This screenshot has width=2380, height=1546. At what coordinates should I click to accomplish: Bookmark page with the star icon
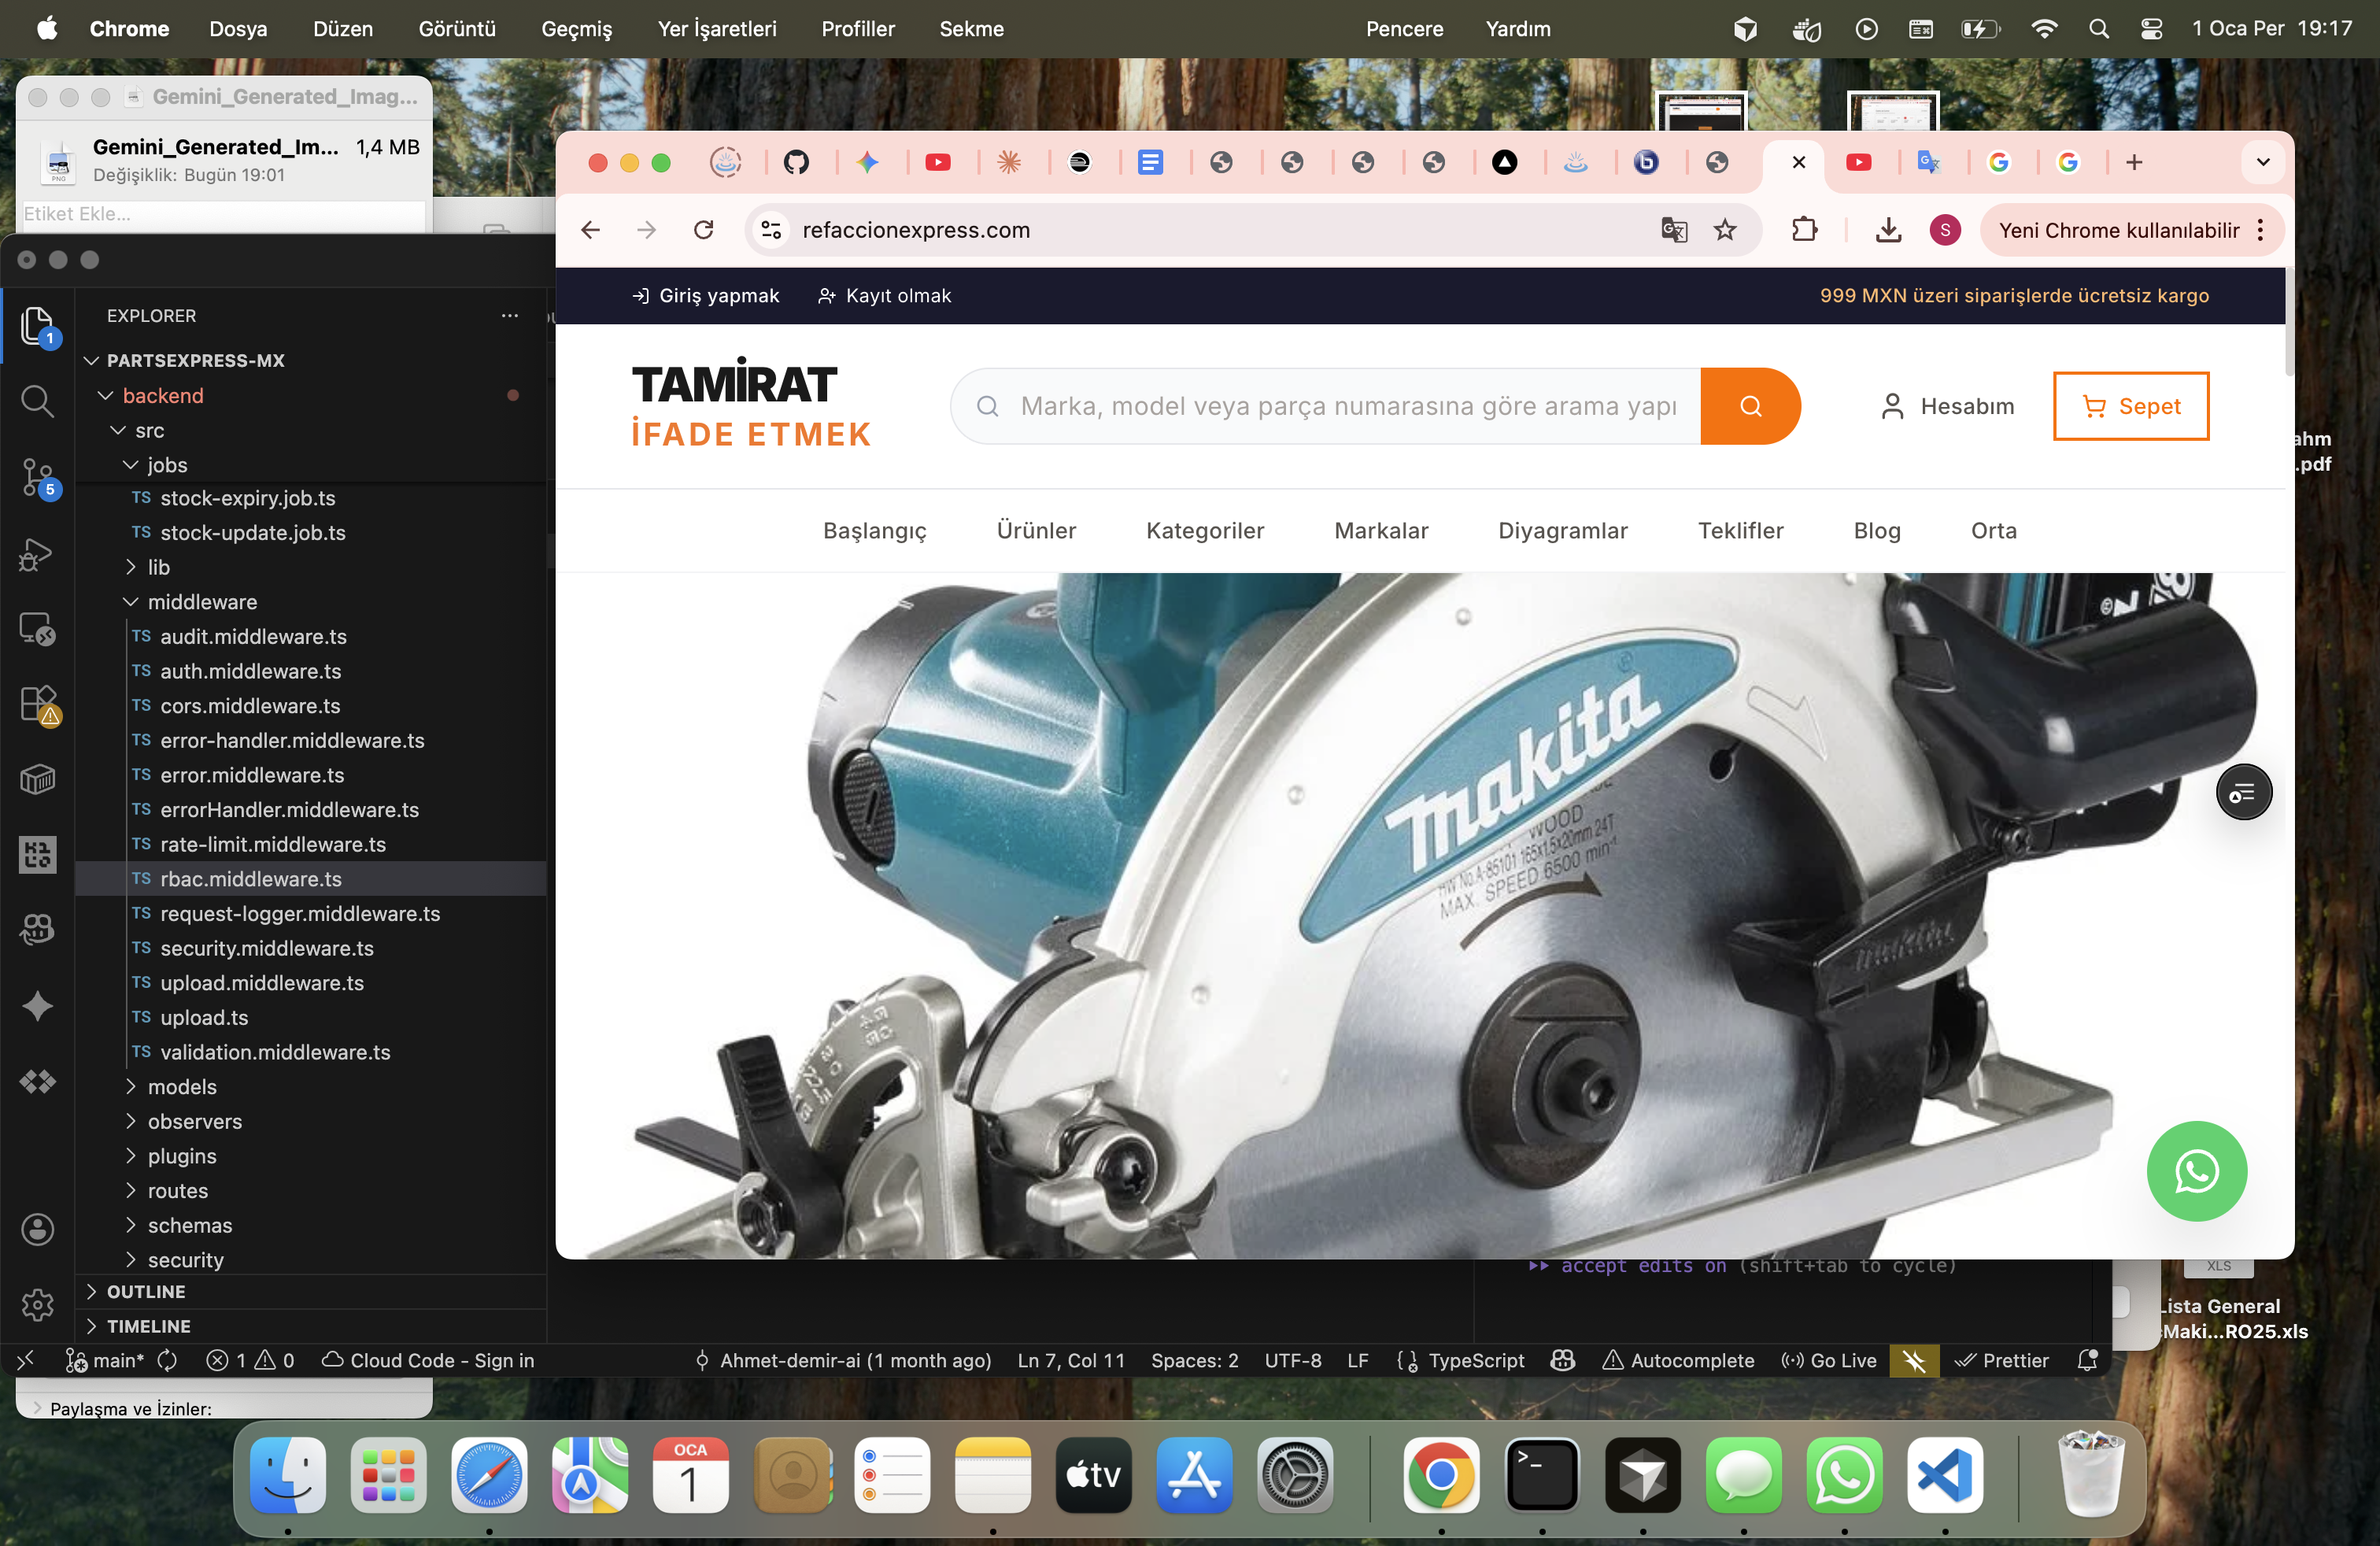pyautogui.click(x=1725, y=230)
